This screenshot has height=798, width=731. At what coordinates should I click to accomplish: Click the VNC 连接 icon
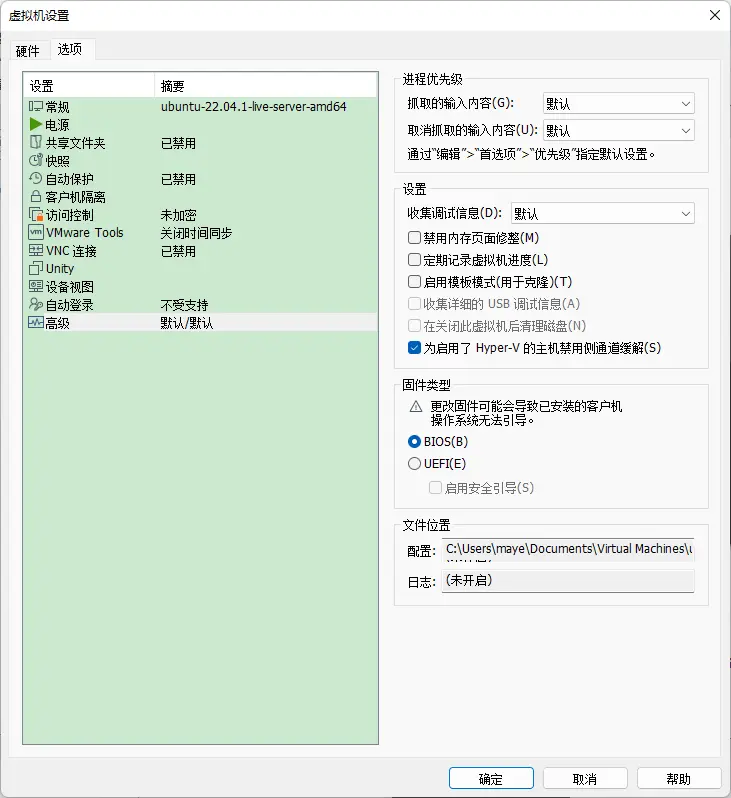[x=35, y=250]
